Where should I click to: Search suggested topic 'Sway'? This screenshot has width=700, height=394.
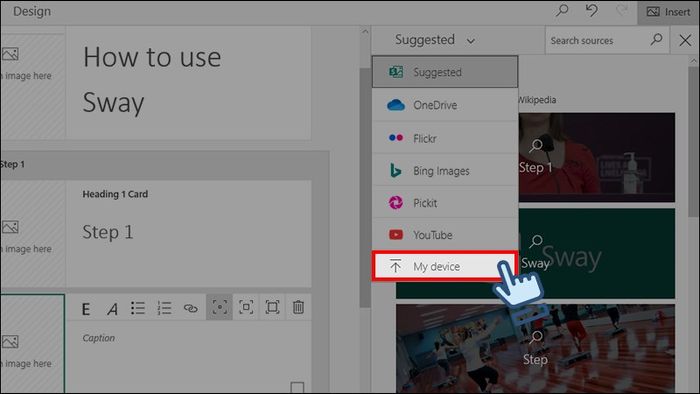pyautogui.click(x=535, y=253)
